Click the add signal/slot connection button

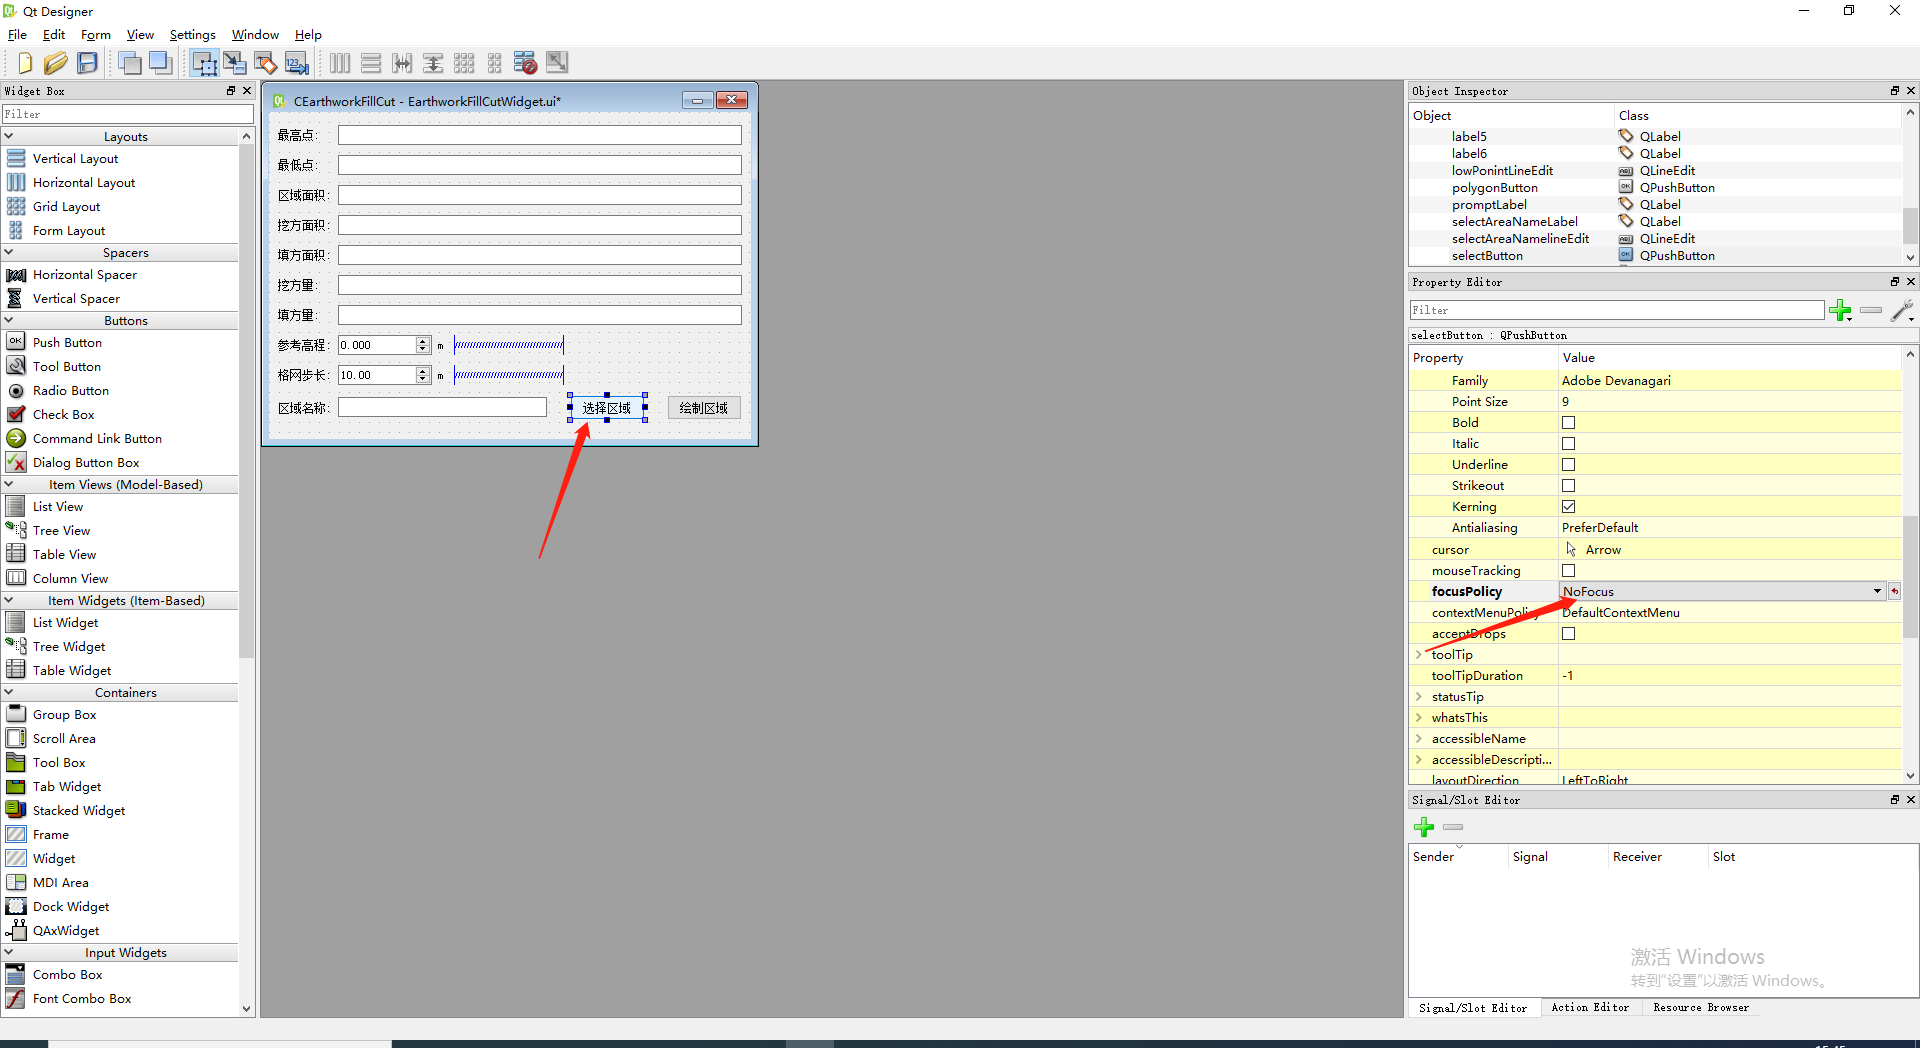tap(1424, 827)
